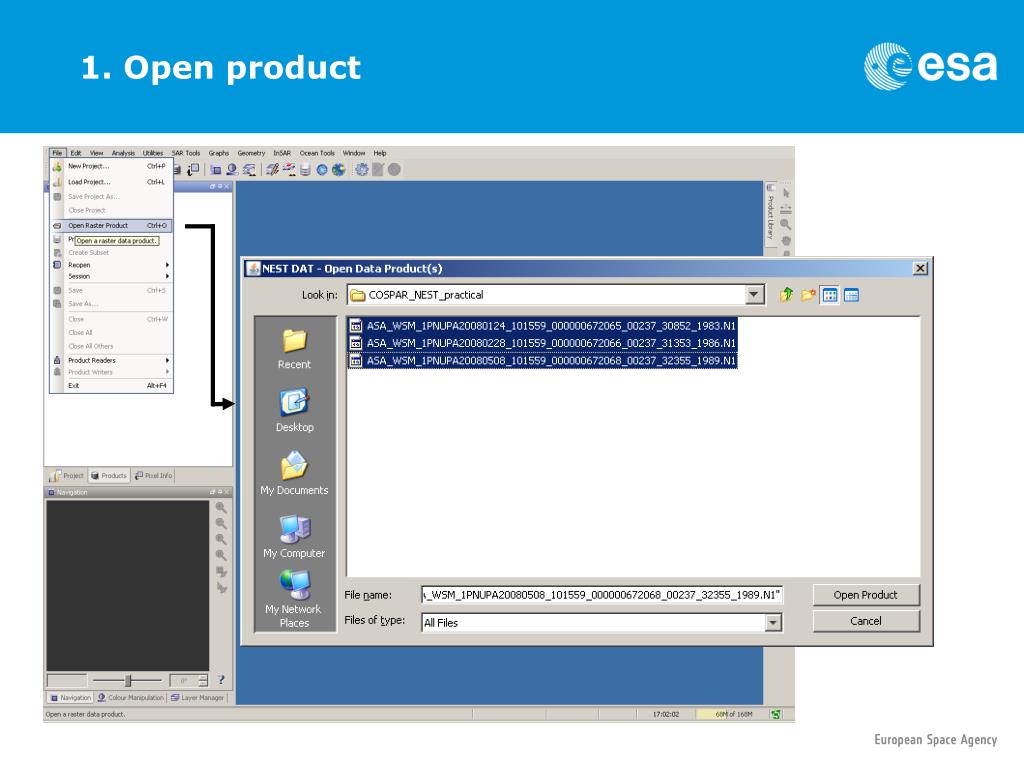
Task: Click the earth world map toolbar icon
Action: pyautogui.click(x=338, y=170)
